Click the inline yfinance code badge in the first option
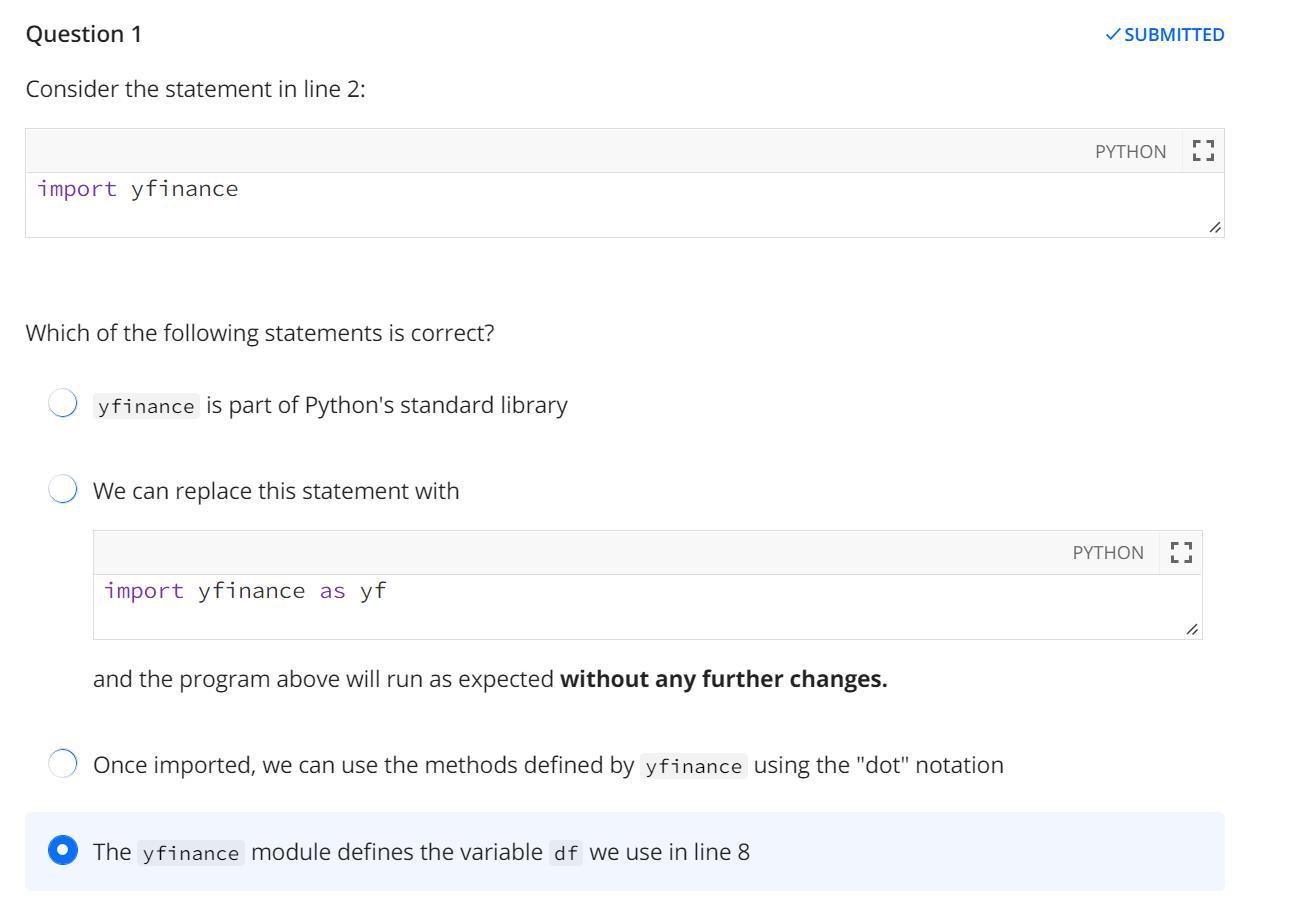Image resolution: width=1302 pixels, height=903 pixels. coord(144,406)
